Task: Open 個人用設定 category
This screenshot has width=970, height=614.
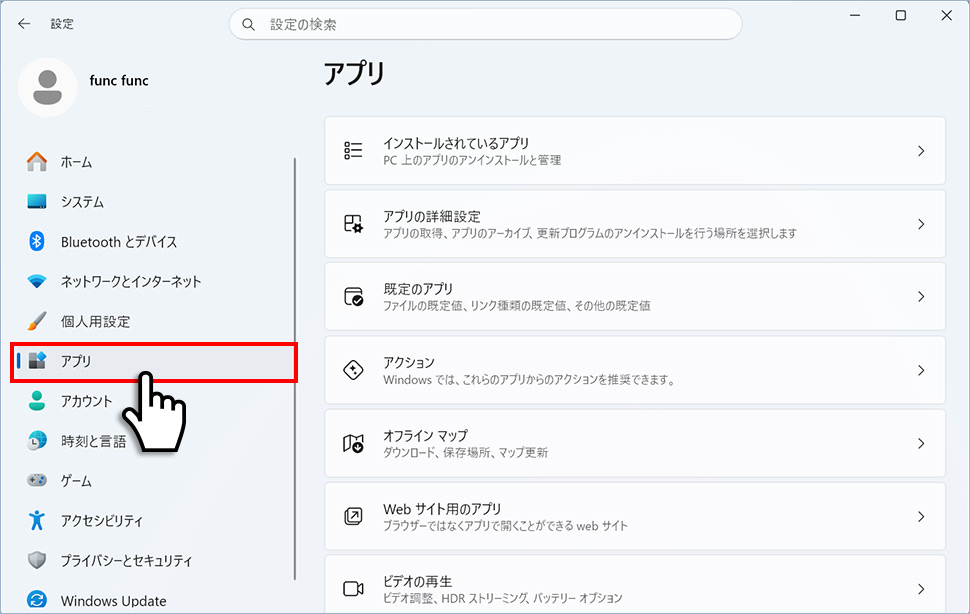Action: pos(152,321)
